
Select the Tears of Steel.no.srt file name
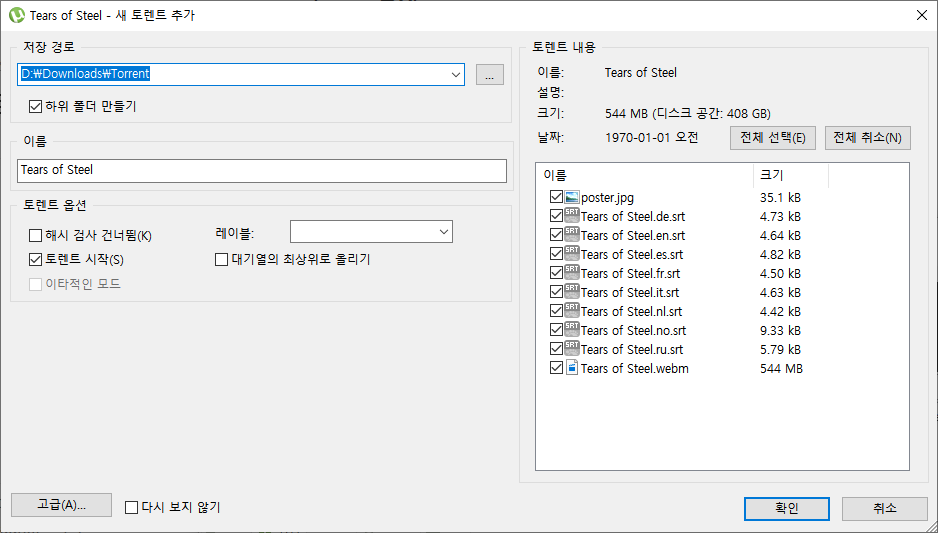pyautogui.click(x=634, y=331)
